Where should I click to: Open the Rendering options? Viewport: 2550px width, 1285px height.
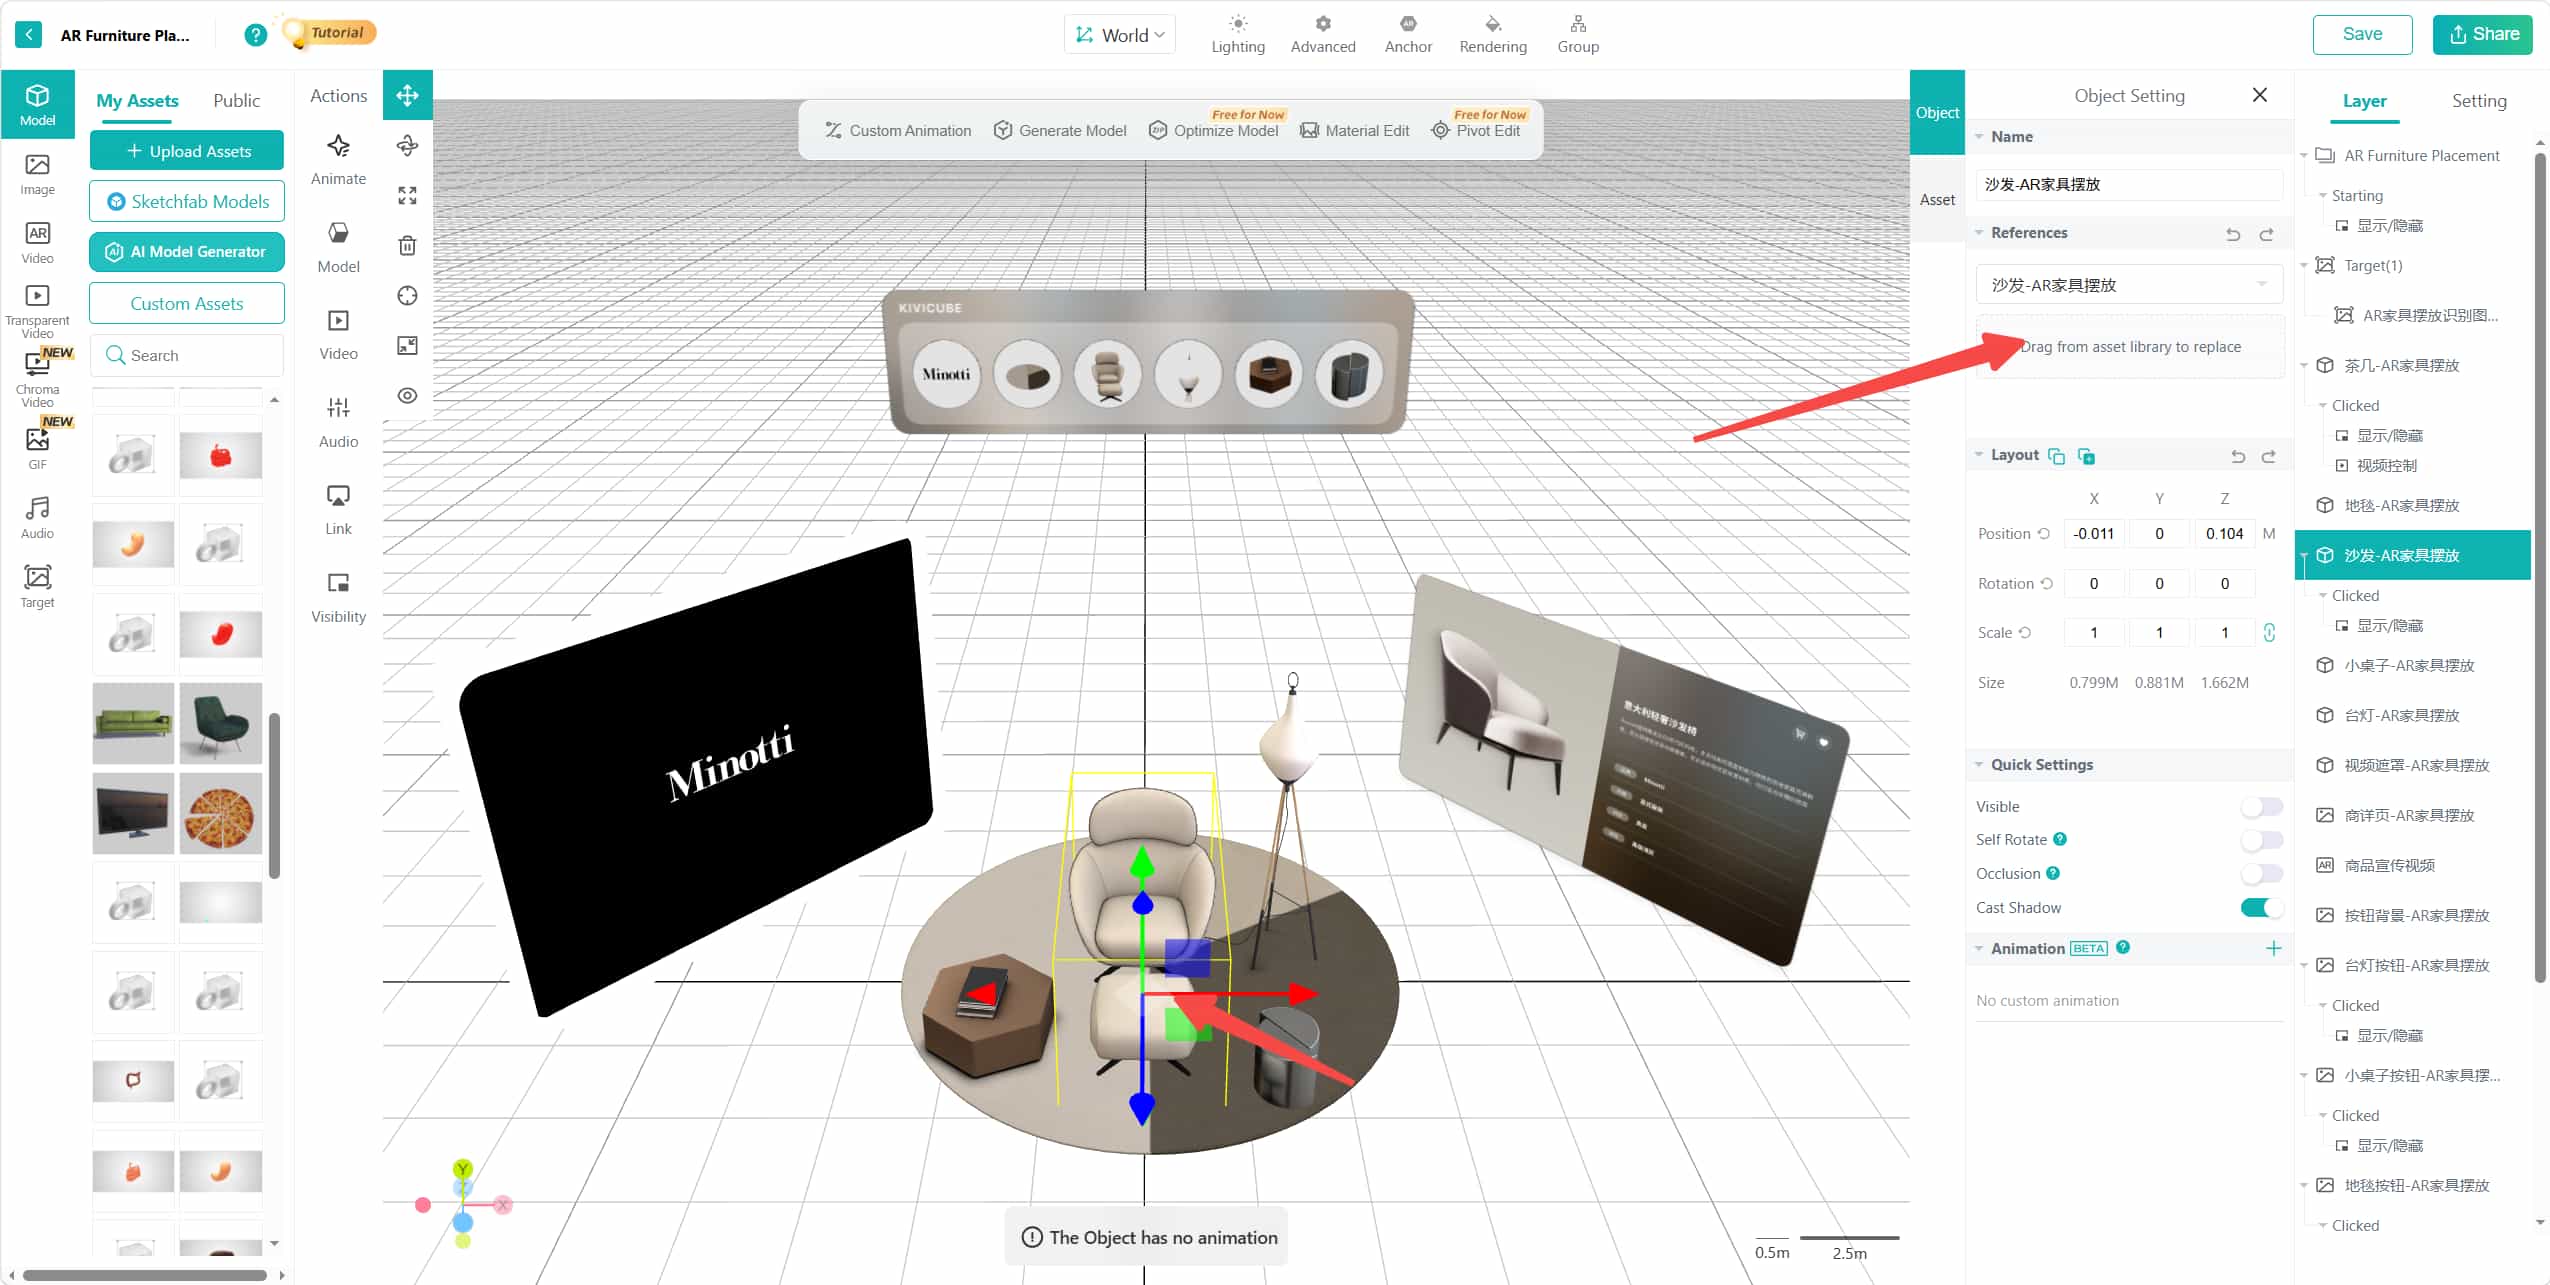1493,35
